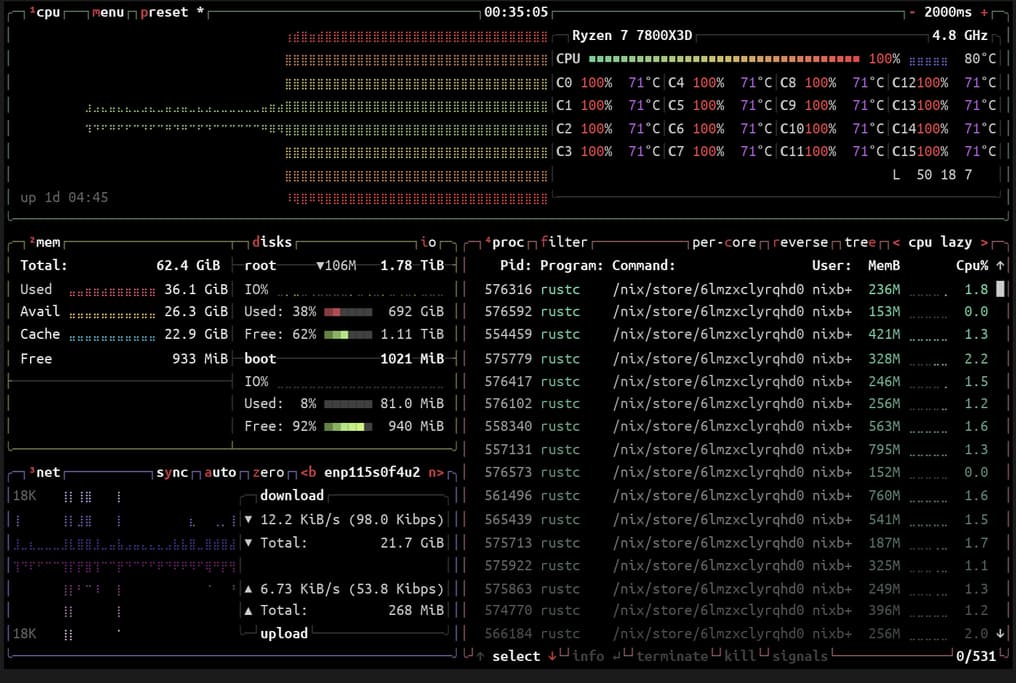The width and height of the screenshot is (1016, 683).
Task: Click the down arrow after select
Action: [x=552, y=656]
